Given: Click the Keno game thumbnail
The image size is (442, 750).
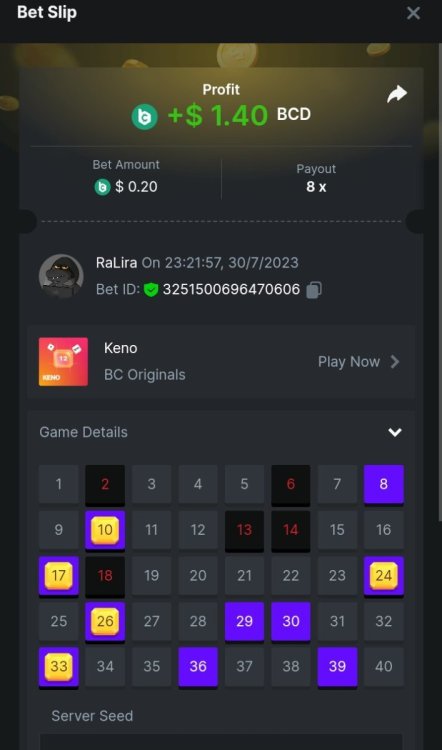Looking at the screenshot, I should coord(63,362).
